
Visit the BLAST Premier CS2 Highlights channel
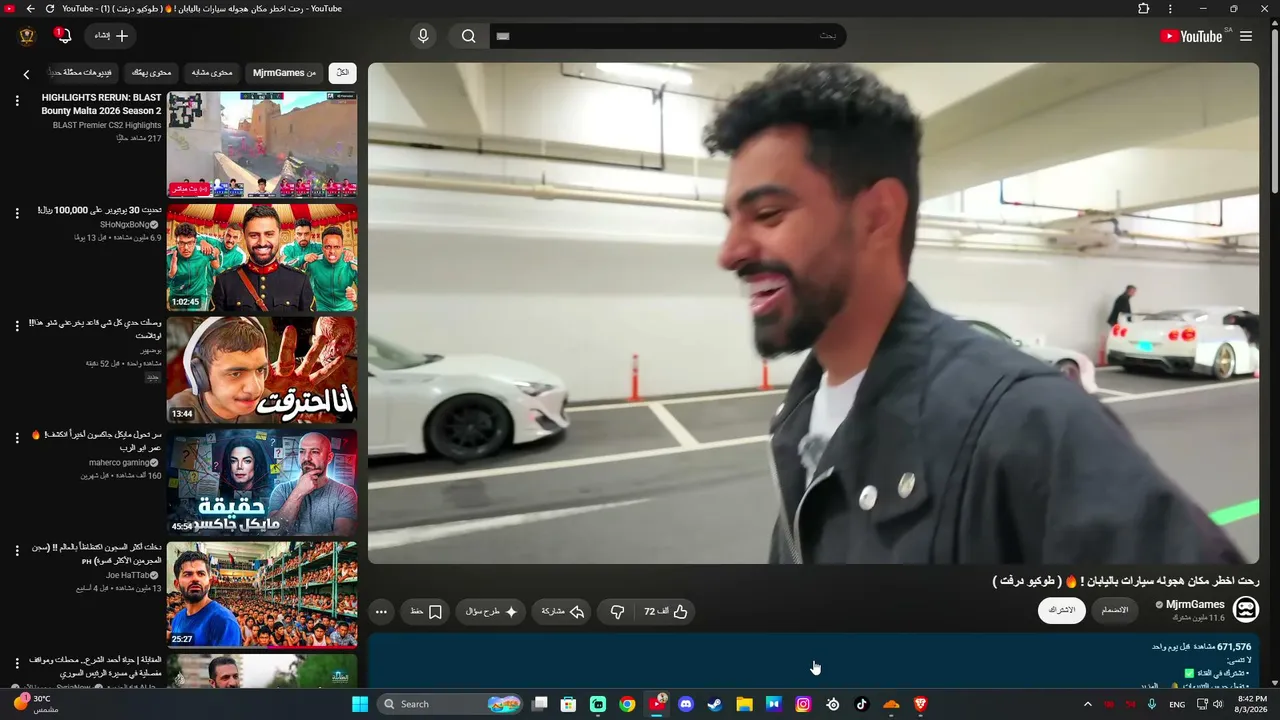coord(107,125)
